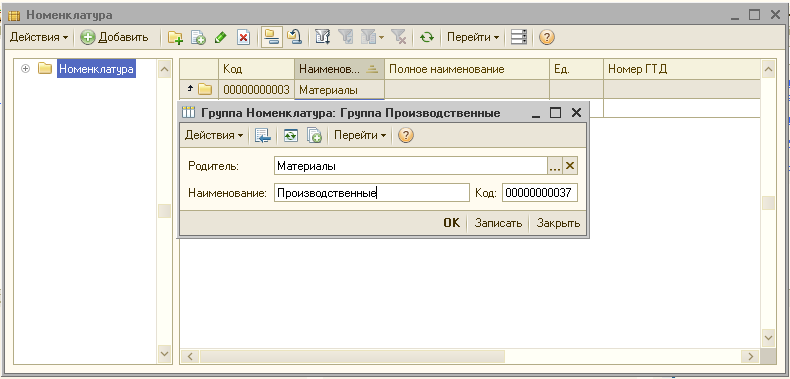Screen dimensions: 790x379
Task: Click the Закрыть button
Action: pos(558,223)
